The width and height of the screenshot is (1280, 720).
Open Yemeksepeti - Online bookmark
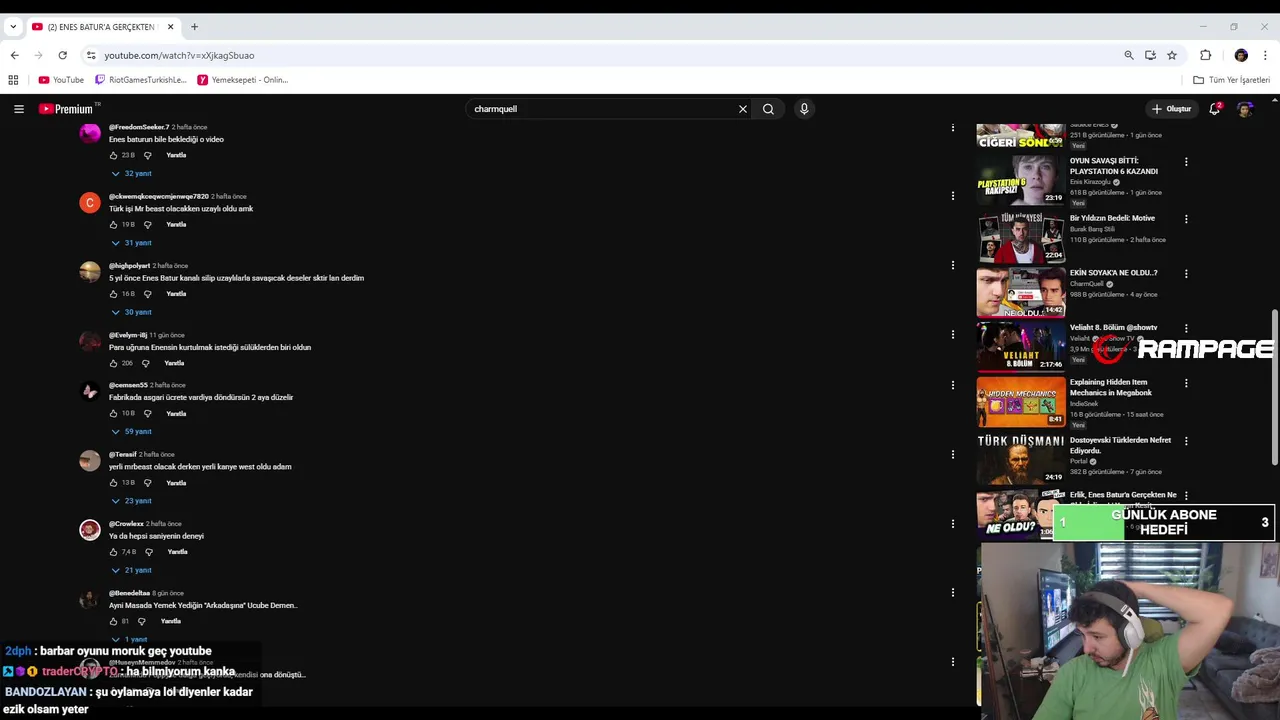tap(243, 80)
